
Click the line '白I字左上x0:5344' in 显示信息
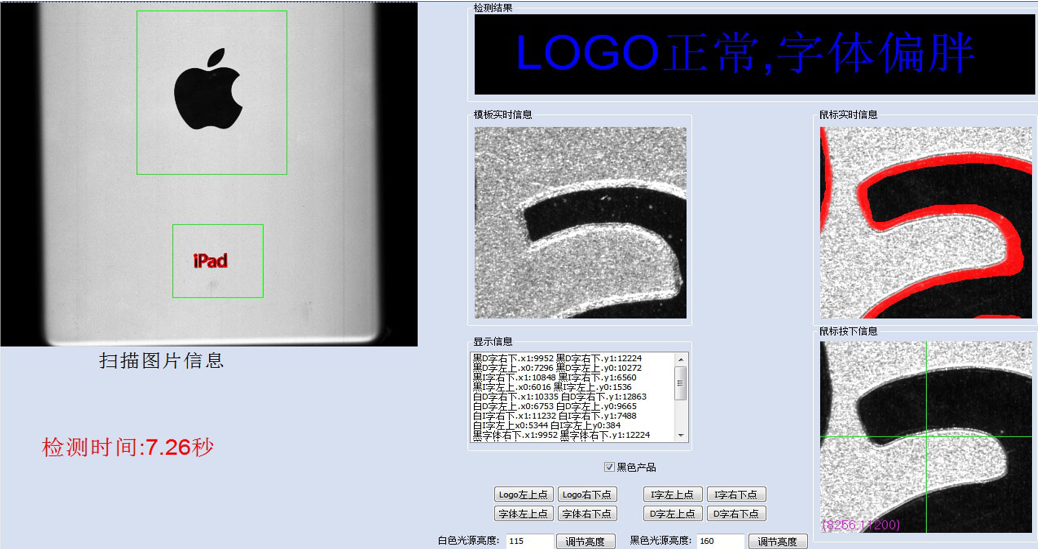coord(547,425)
